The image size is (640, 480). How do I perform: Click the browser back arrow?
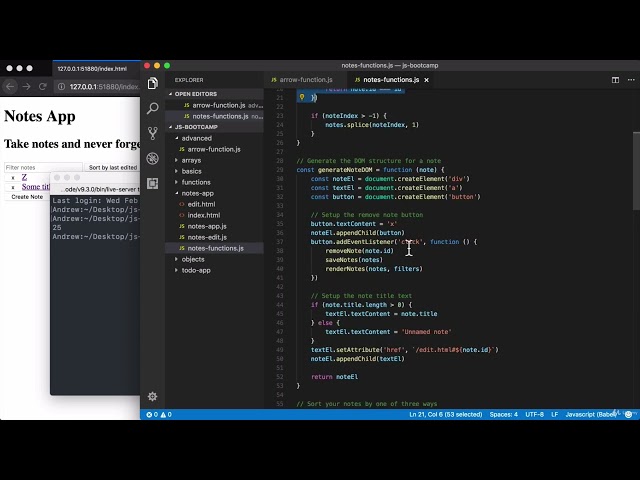click(10, 87)
